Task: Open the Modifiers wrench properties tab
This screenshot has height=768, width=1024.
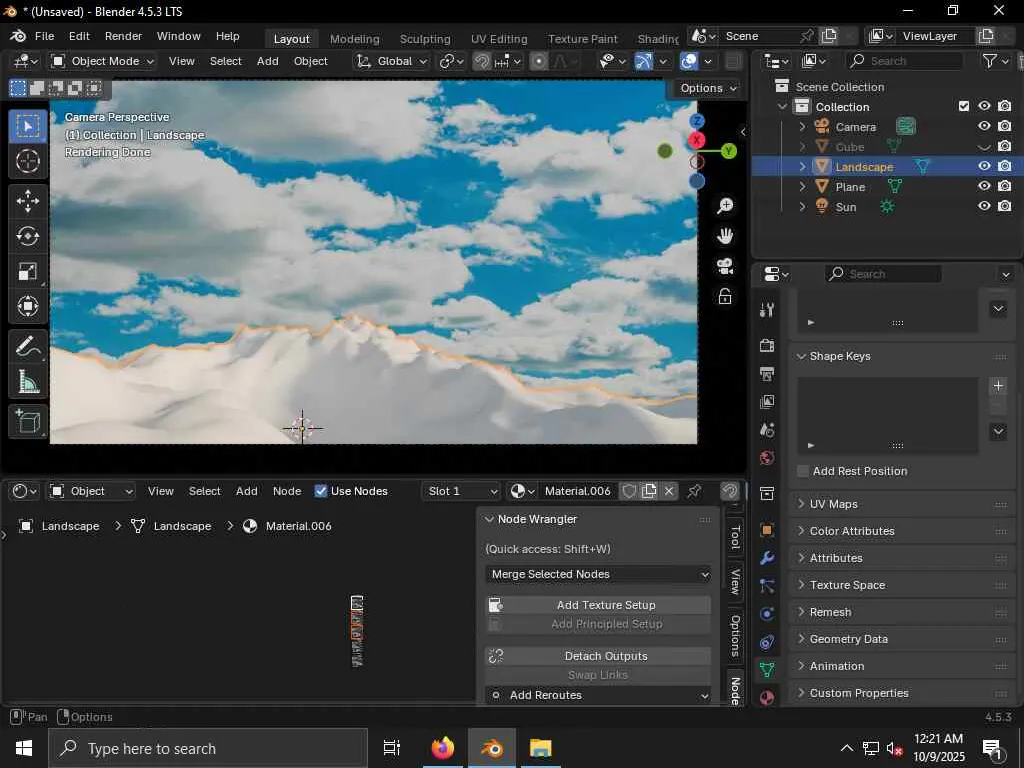Action: (x=767, y=558)
